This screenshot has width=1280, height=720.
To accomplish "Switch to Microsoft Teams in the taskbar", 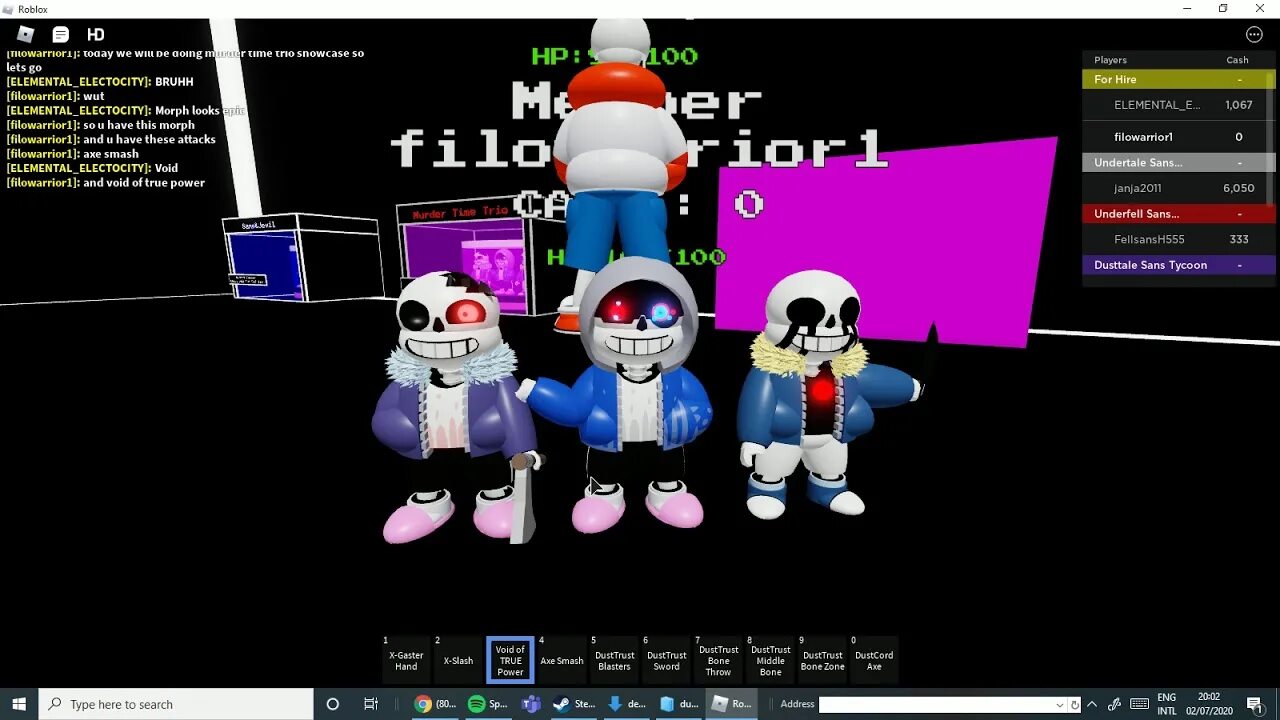I will point(531,704).
